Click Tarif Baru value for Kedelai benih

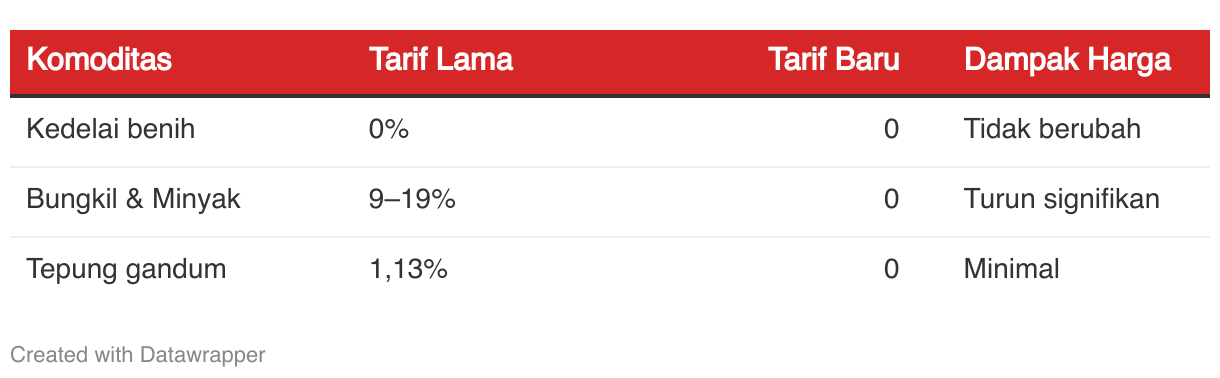coord(892,129)
